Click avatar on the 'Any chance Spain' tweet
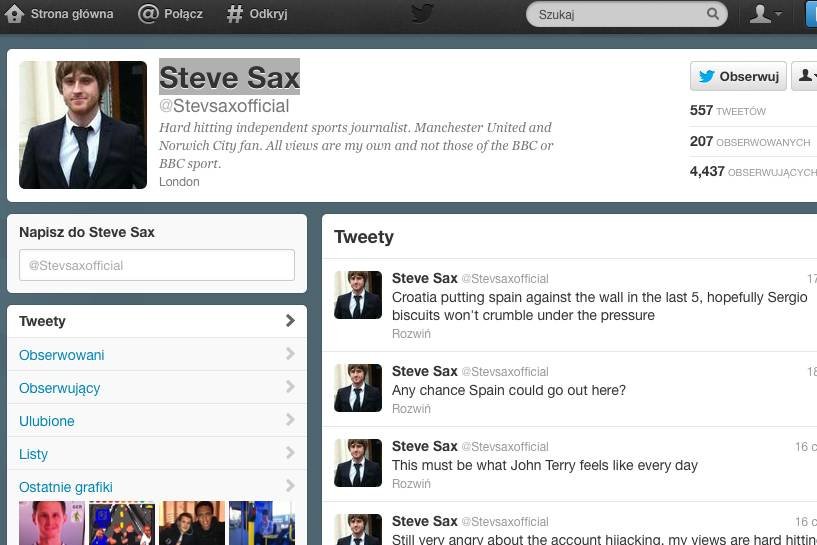This screenshot has height=545, width=817. 358,388
